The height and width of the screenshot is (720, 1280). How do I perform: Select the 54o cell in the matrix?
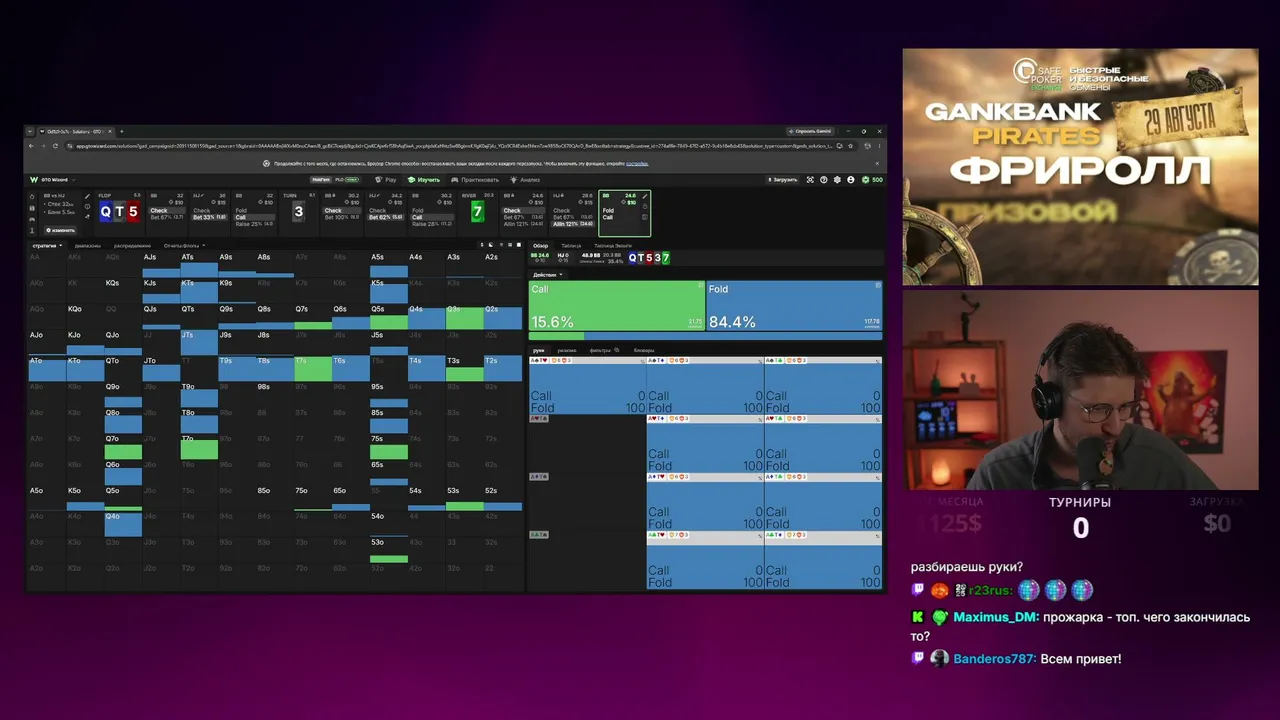389,524
